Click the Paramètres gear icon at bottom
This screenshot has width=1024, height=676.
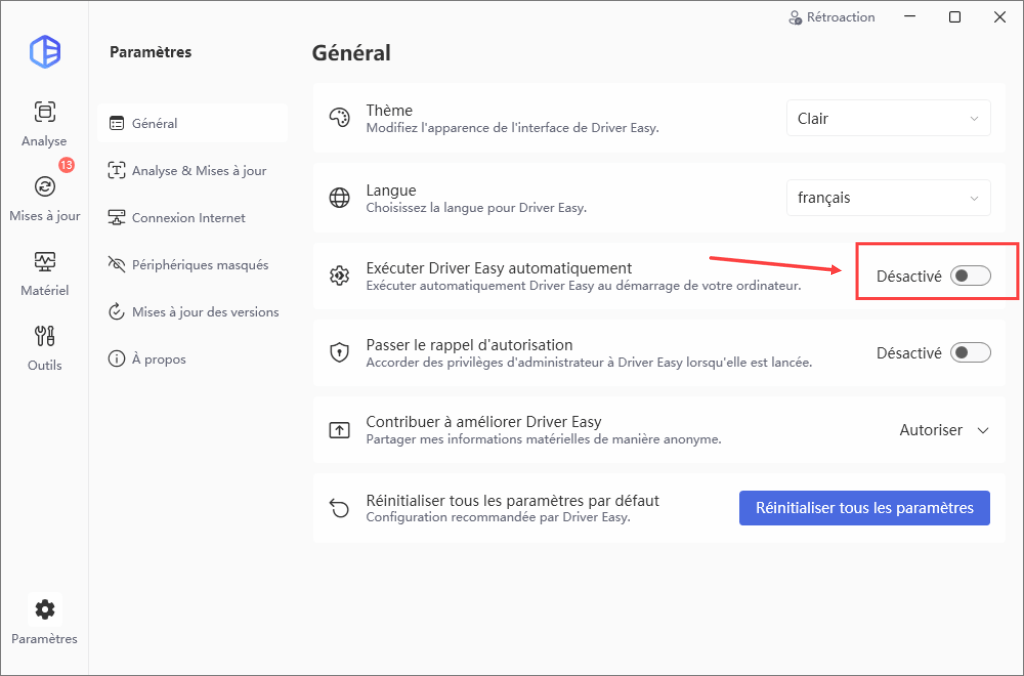(x=44, y=609)
